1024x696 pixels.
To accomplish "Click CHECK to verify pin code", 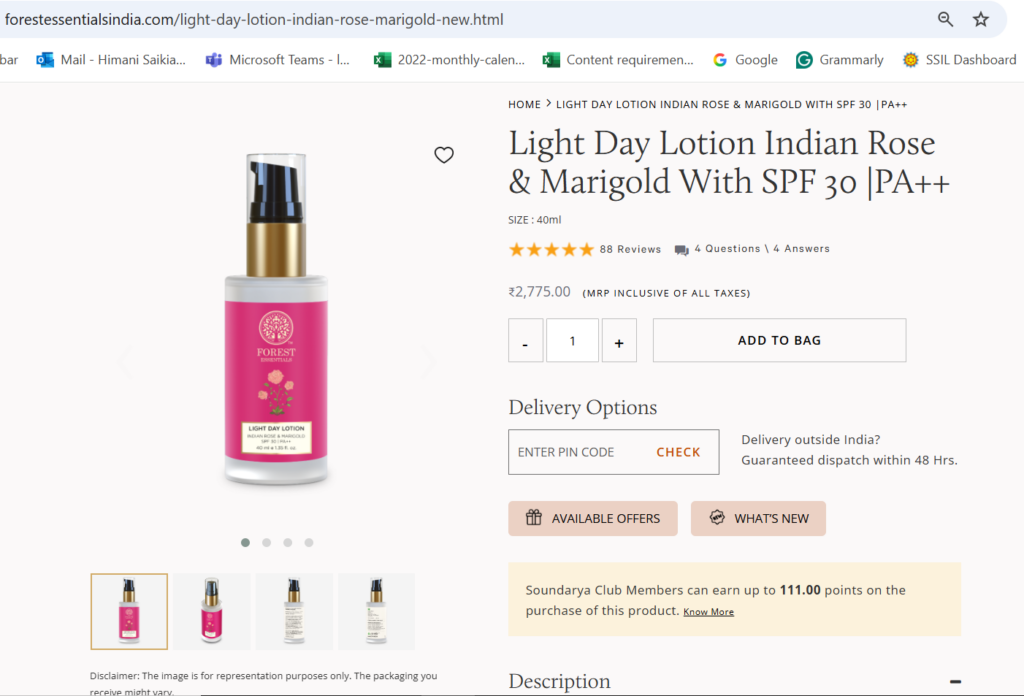I will pyautogui.click(x=678, y=452).
